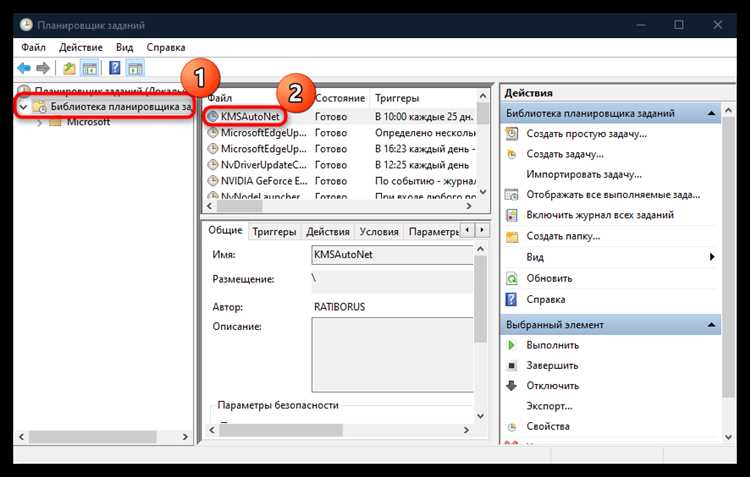Image resolution: width=750 pixels, height=477 pixels.
Task: Click Экспорт... action
Action: click(549, 406)
